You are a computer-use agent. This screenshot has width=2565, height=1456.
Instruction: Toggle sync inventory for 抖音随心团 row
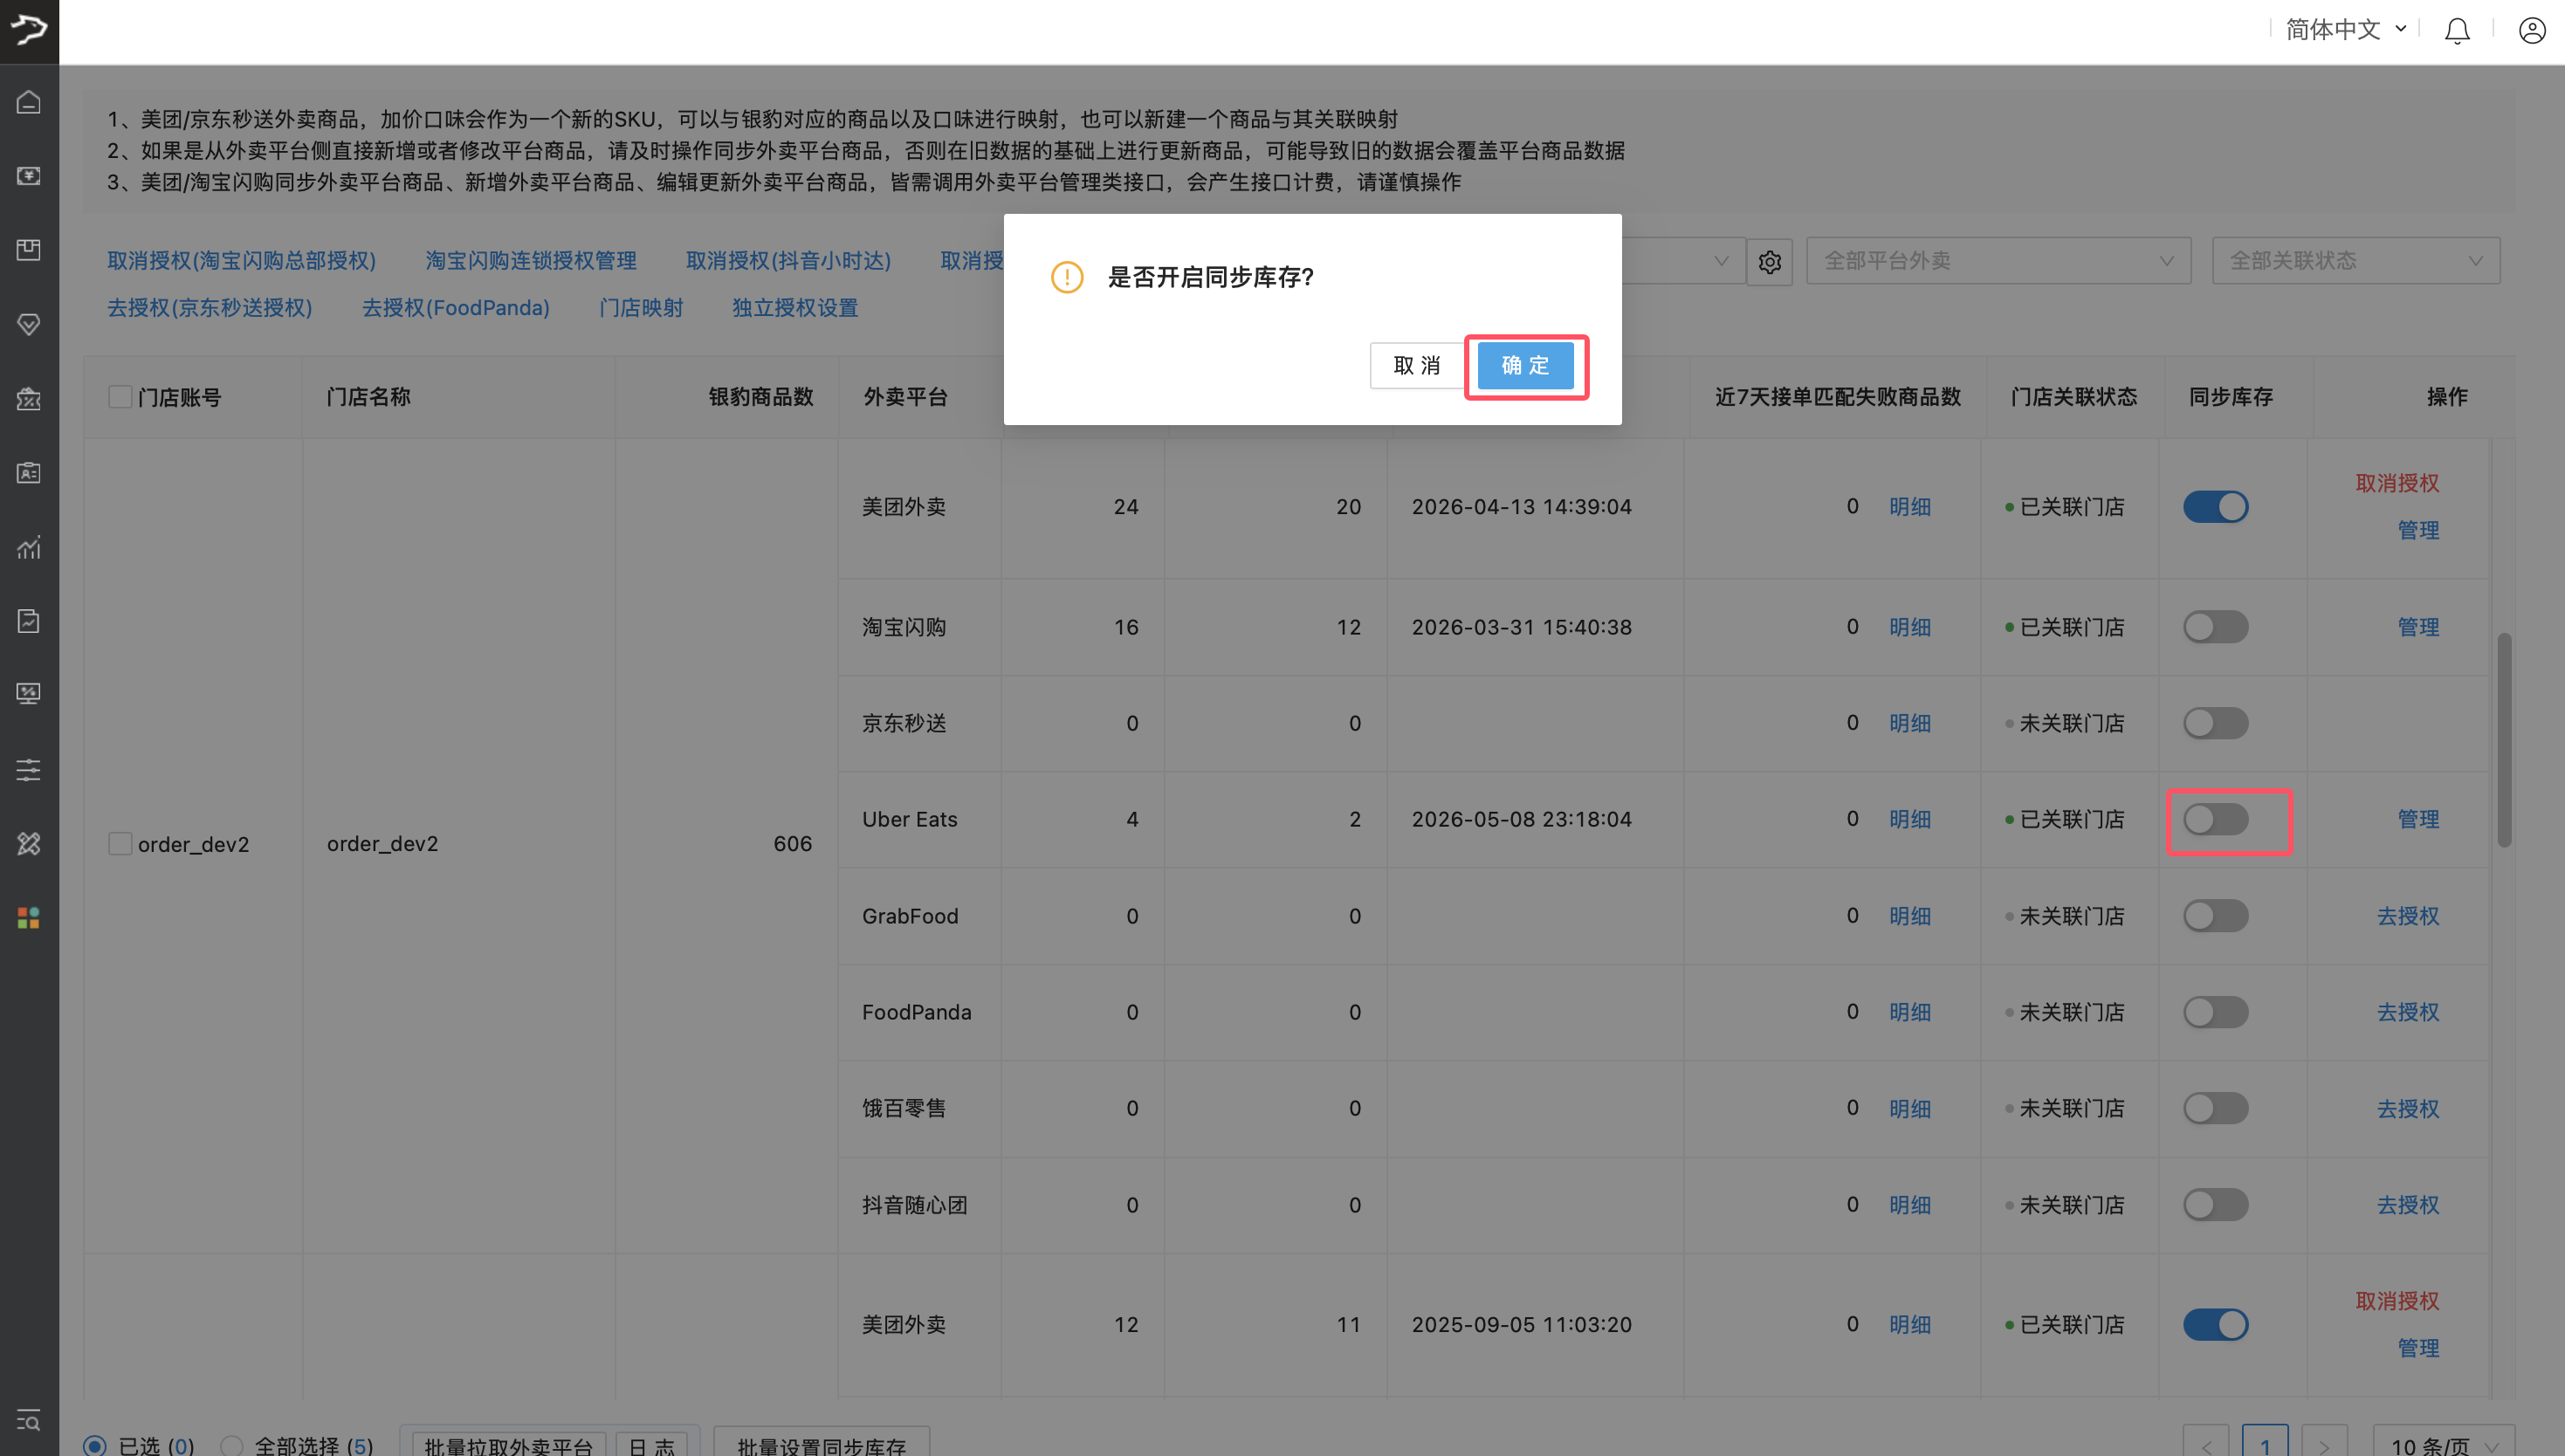[x=2215, y=1205]
